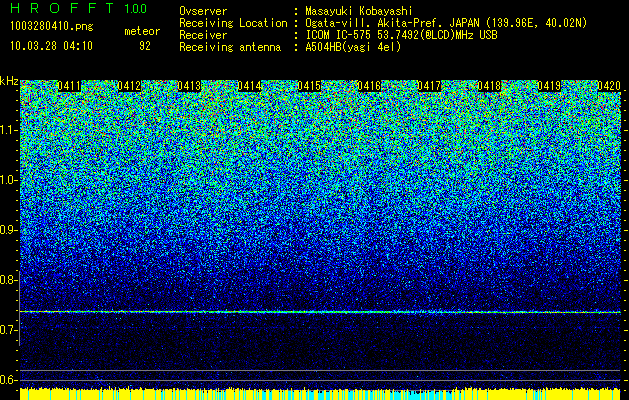Click the Ogata-vill. Akita-Pref. JAPAN location text
Image resolution: width=629 pixels, height=400 pixels.
click(446, 23)
